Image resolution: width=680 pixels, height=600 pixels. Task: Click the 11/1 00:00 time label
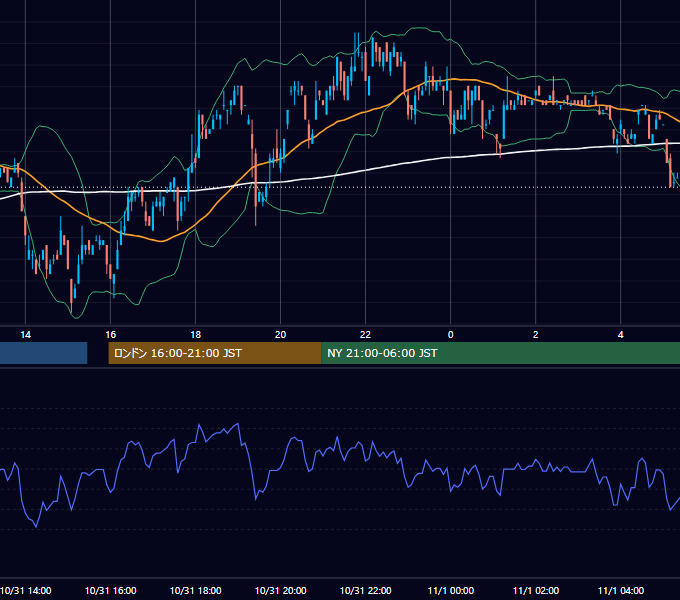pyautogui.click(x=451, y=590)
